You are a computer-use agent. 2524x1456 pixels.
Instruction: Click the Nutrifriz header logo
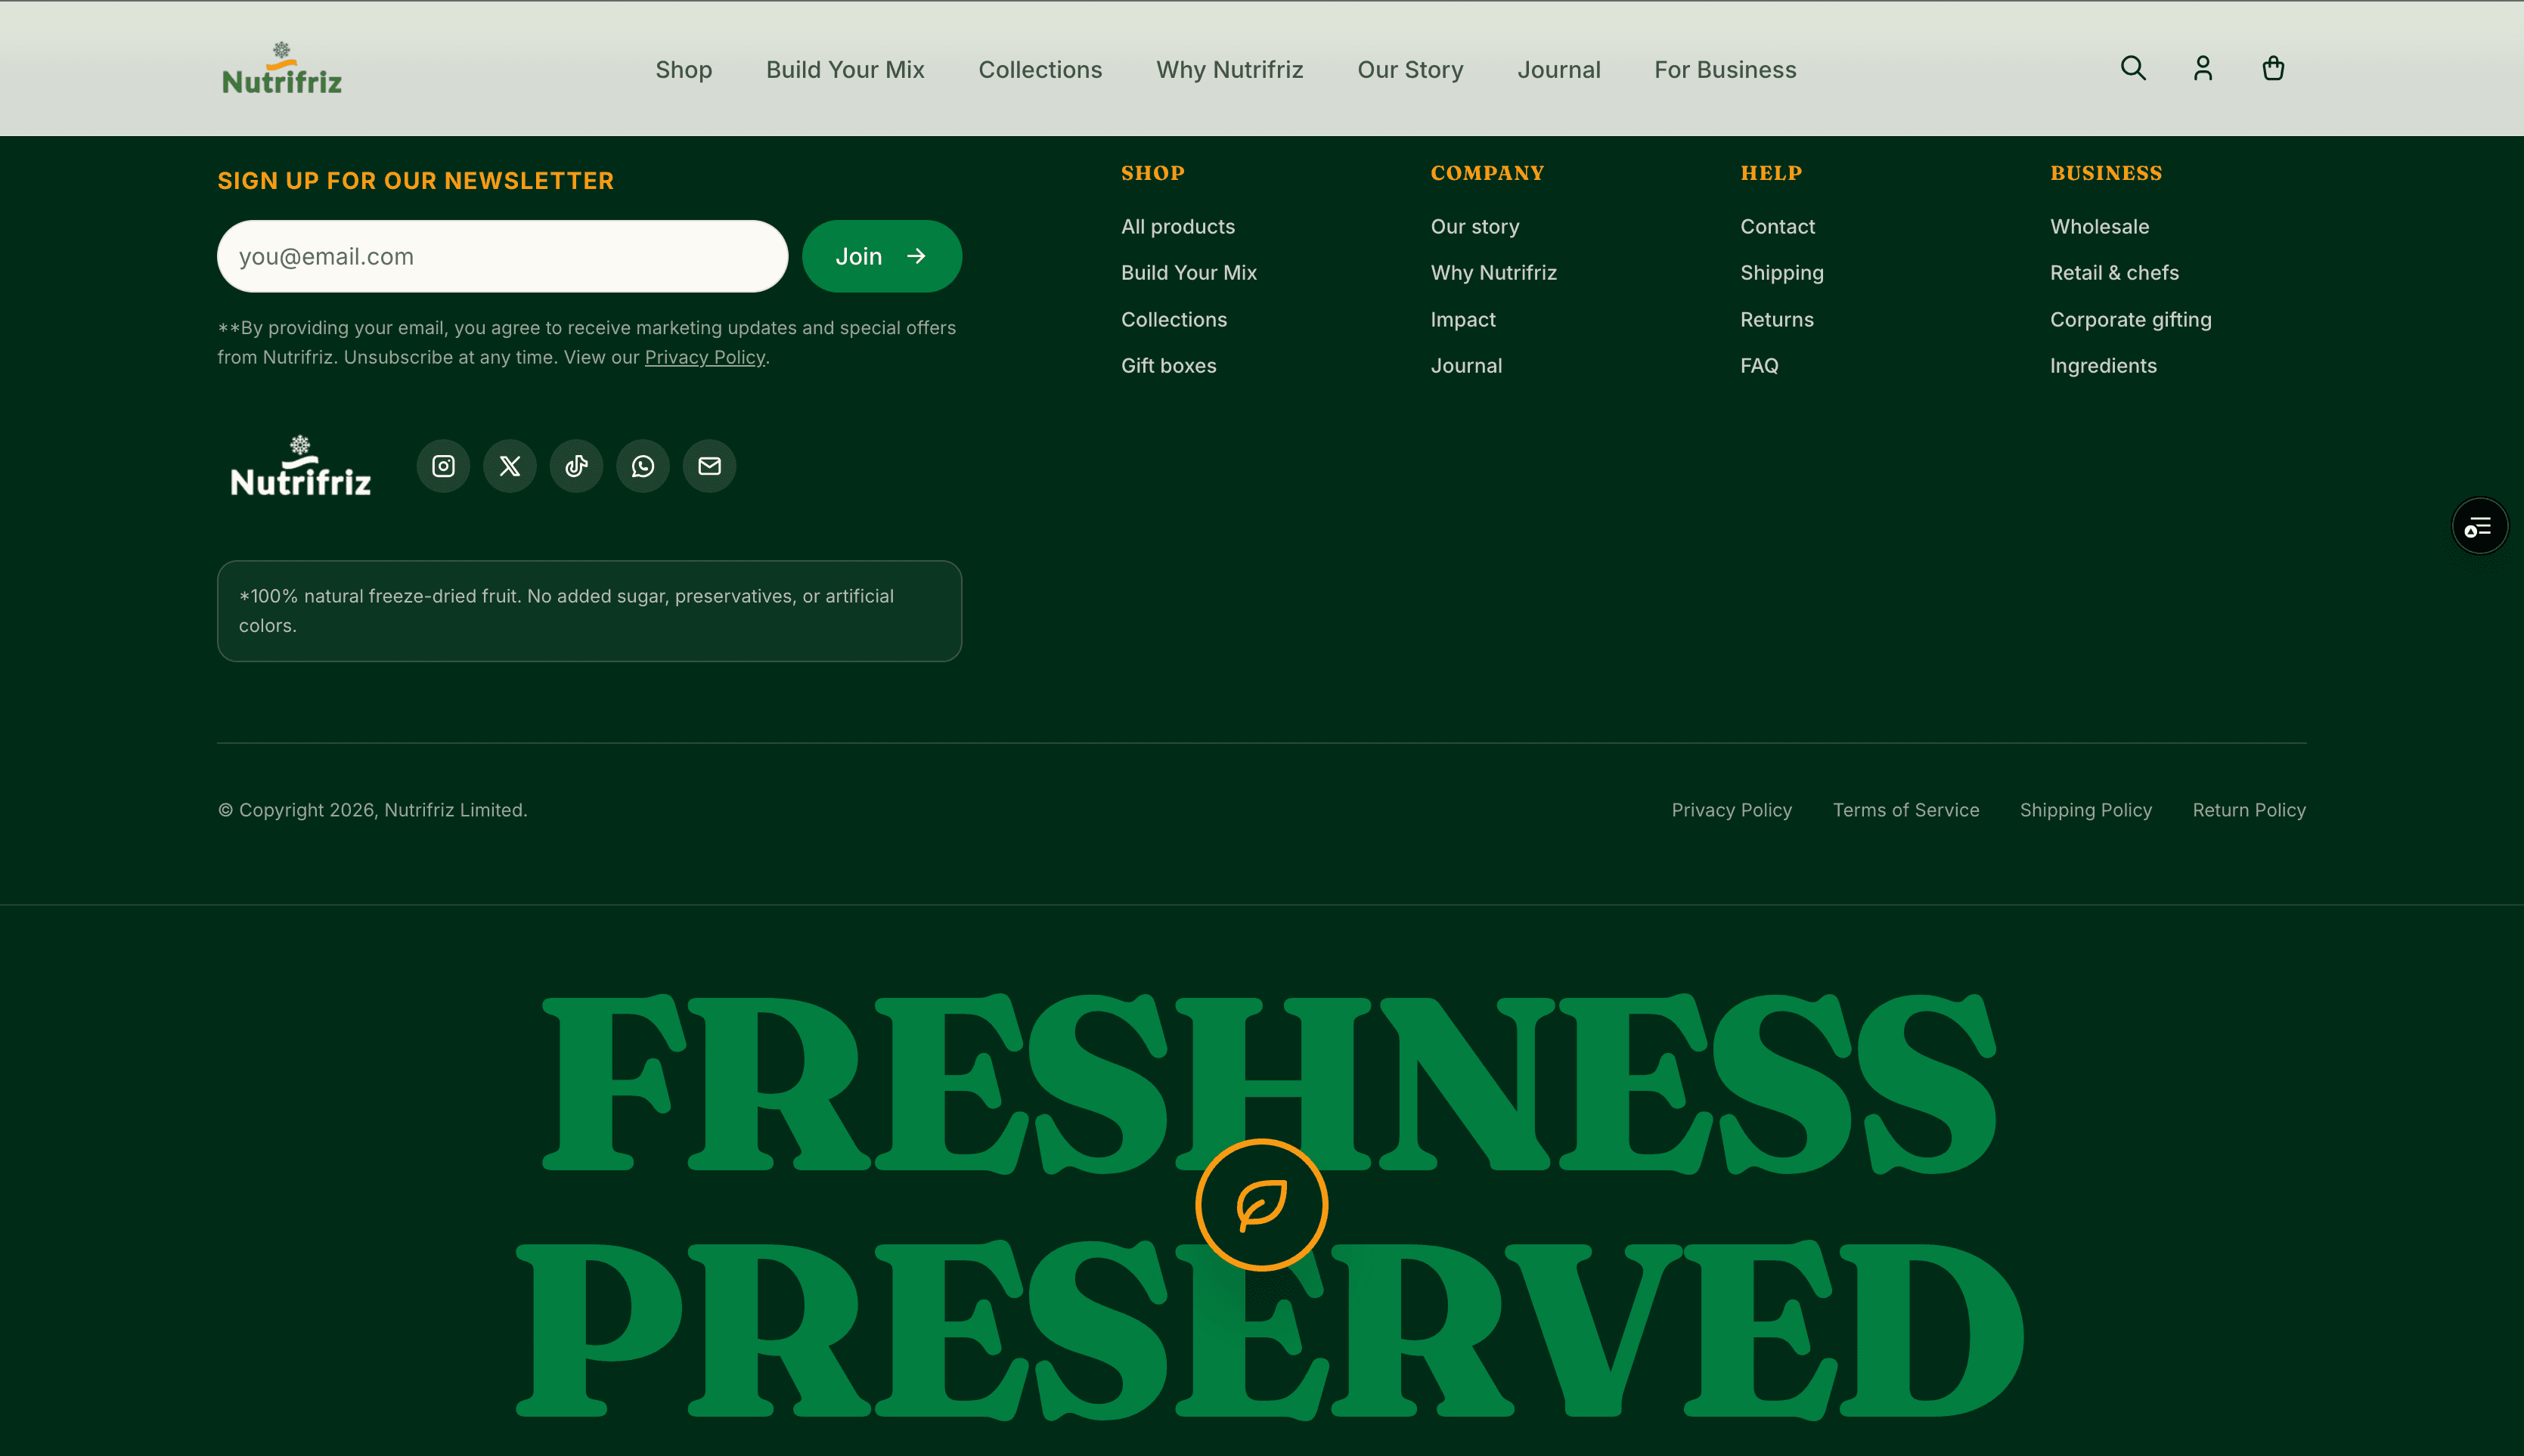[x=282, y=68]
